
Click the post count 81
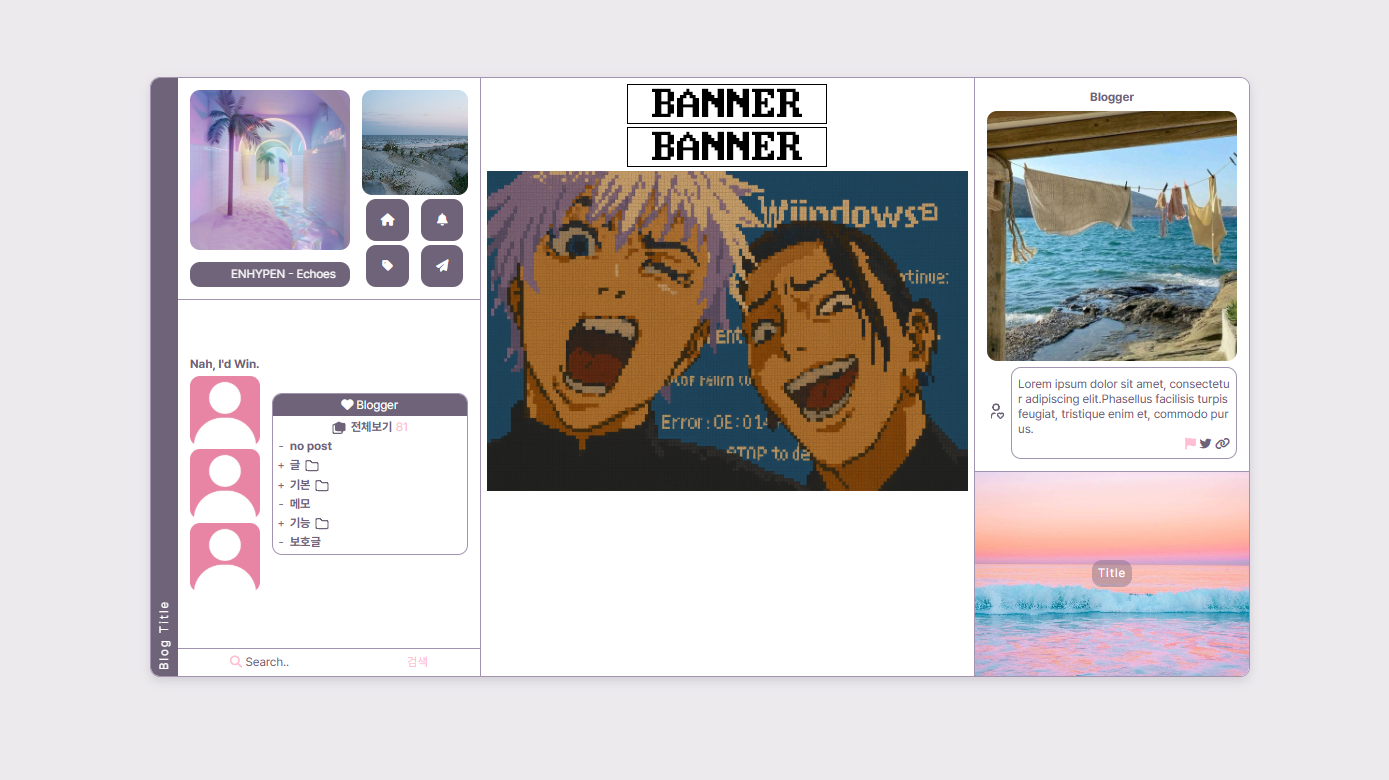tap(402, 427)
